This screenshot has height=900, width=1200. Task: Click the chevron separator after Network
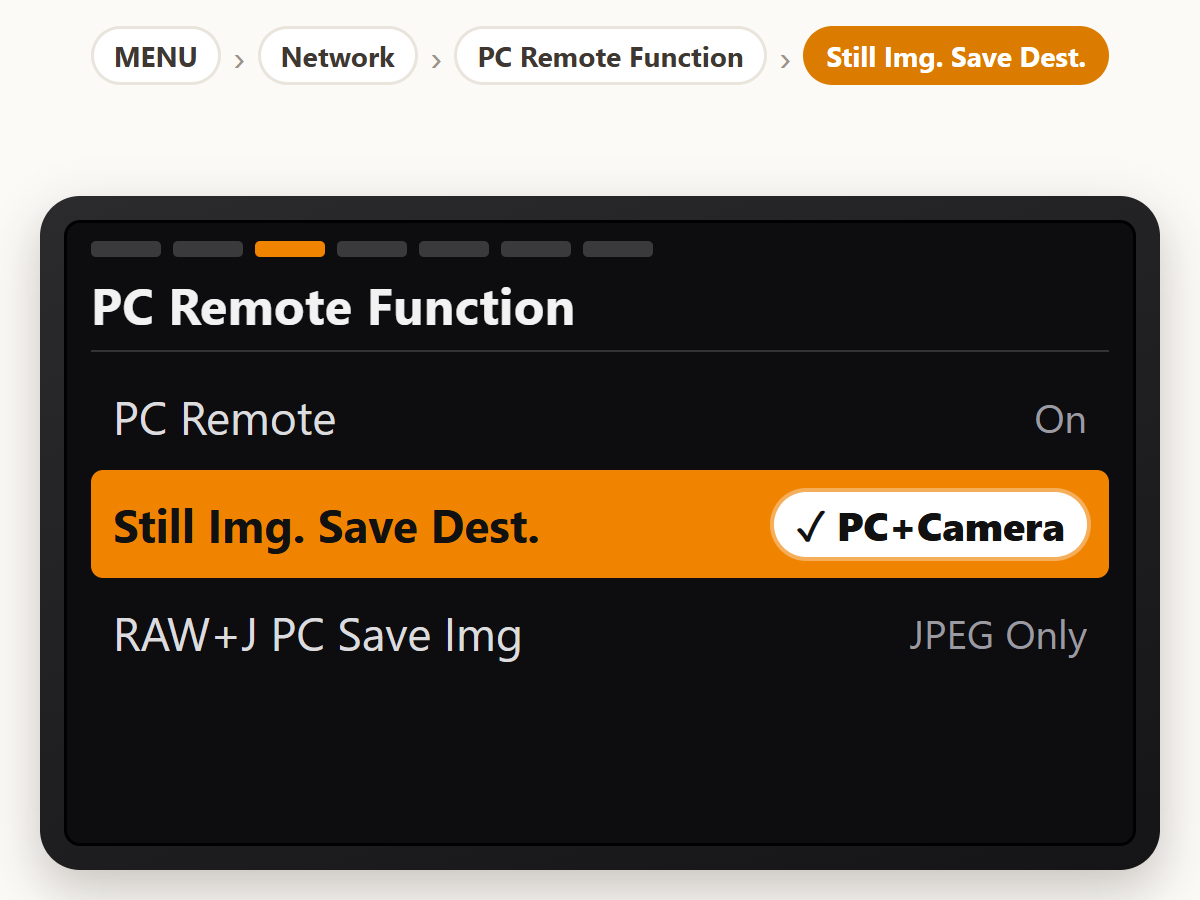click(436, 60)
